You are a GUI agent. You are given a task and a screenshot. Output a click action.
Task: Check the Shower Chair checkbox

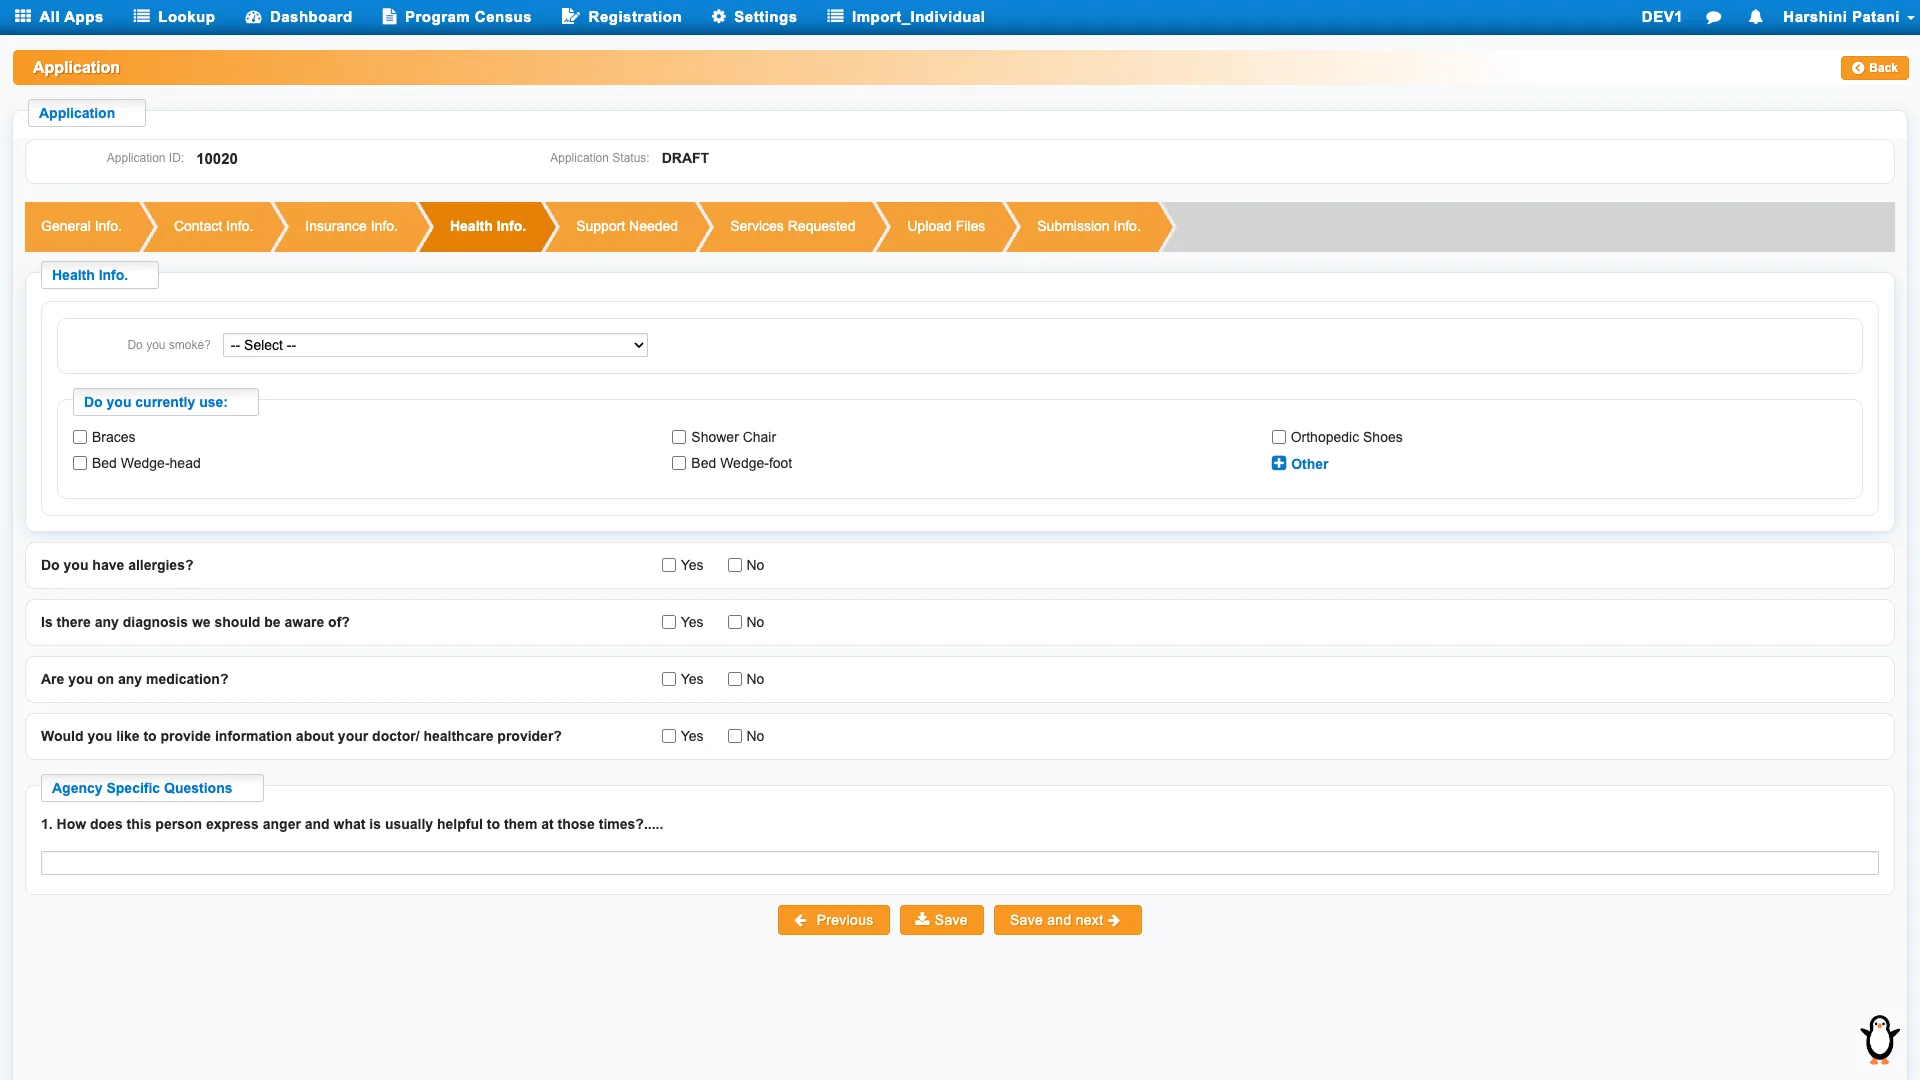pos(679,437)
